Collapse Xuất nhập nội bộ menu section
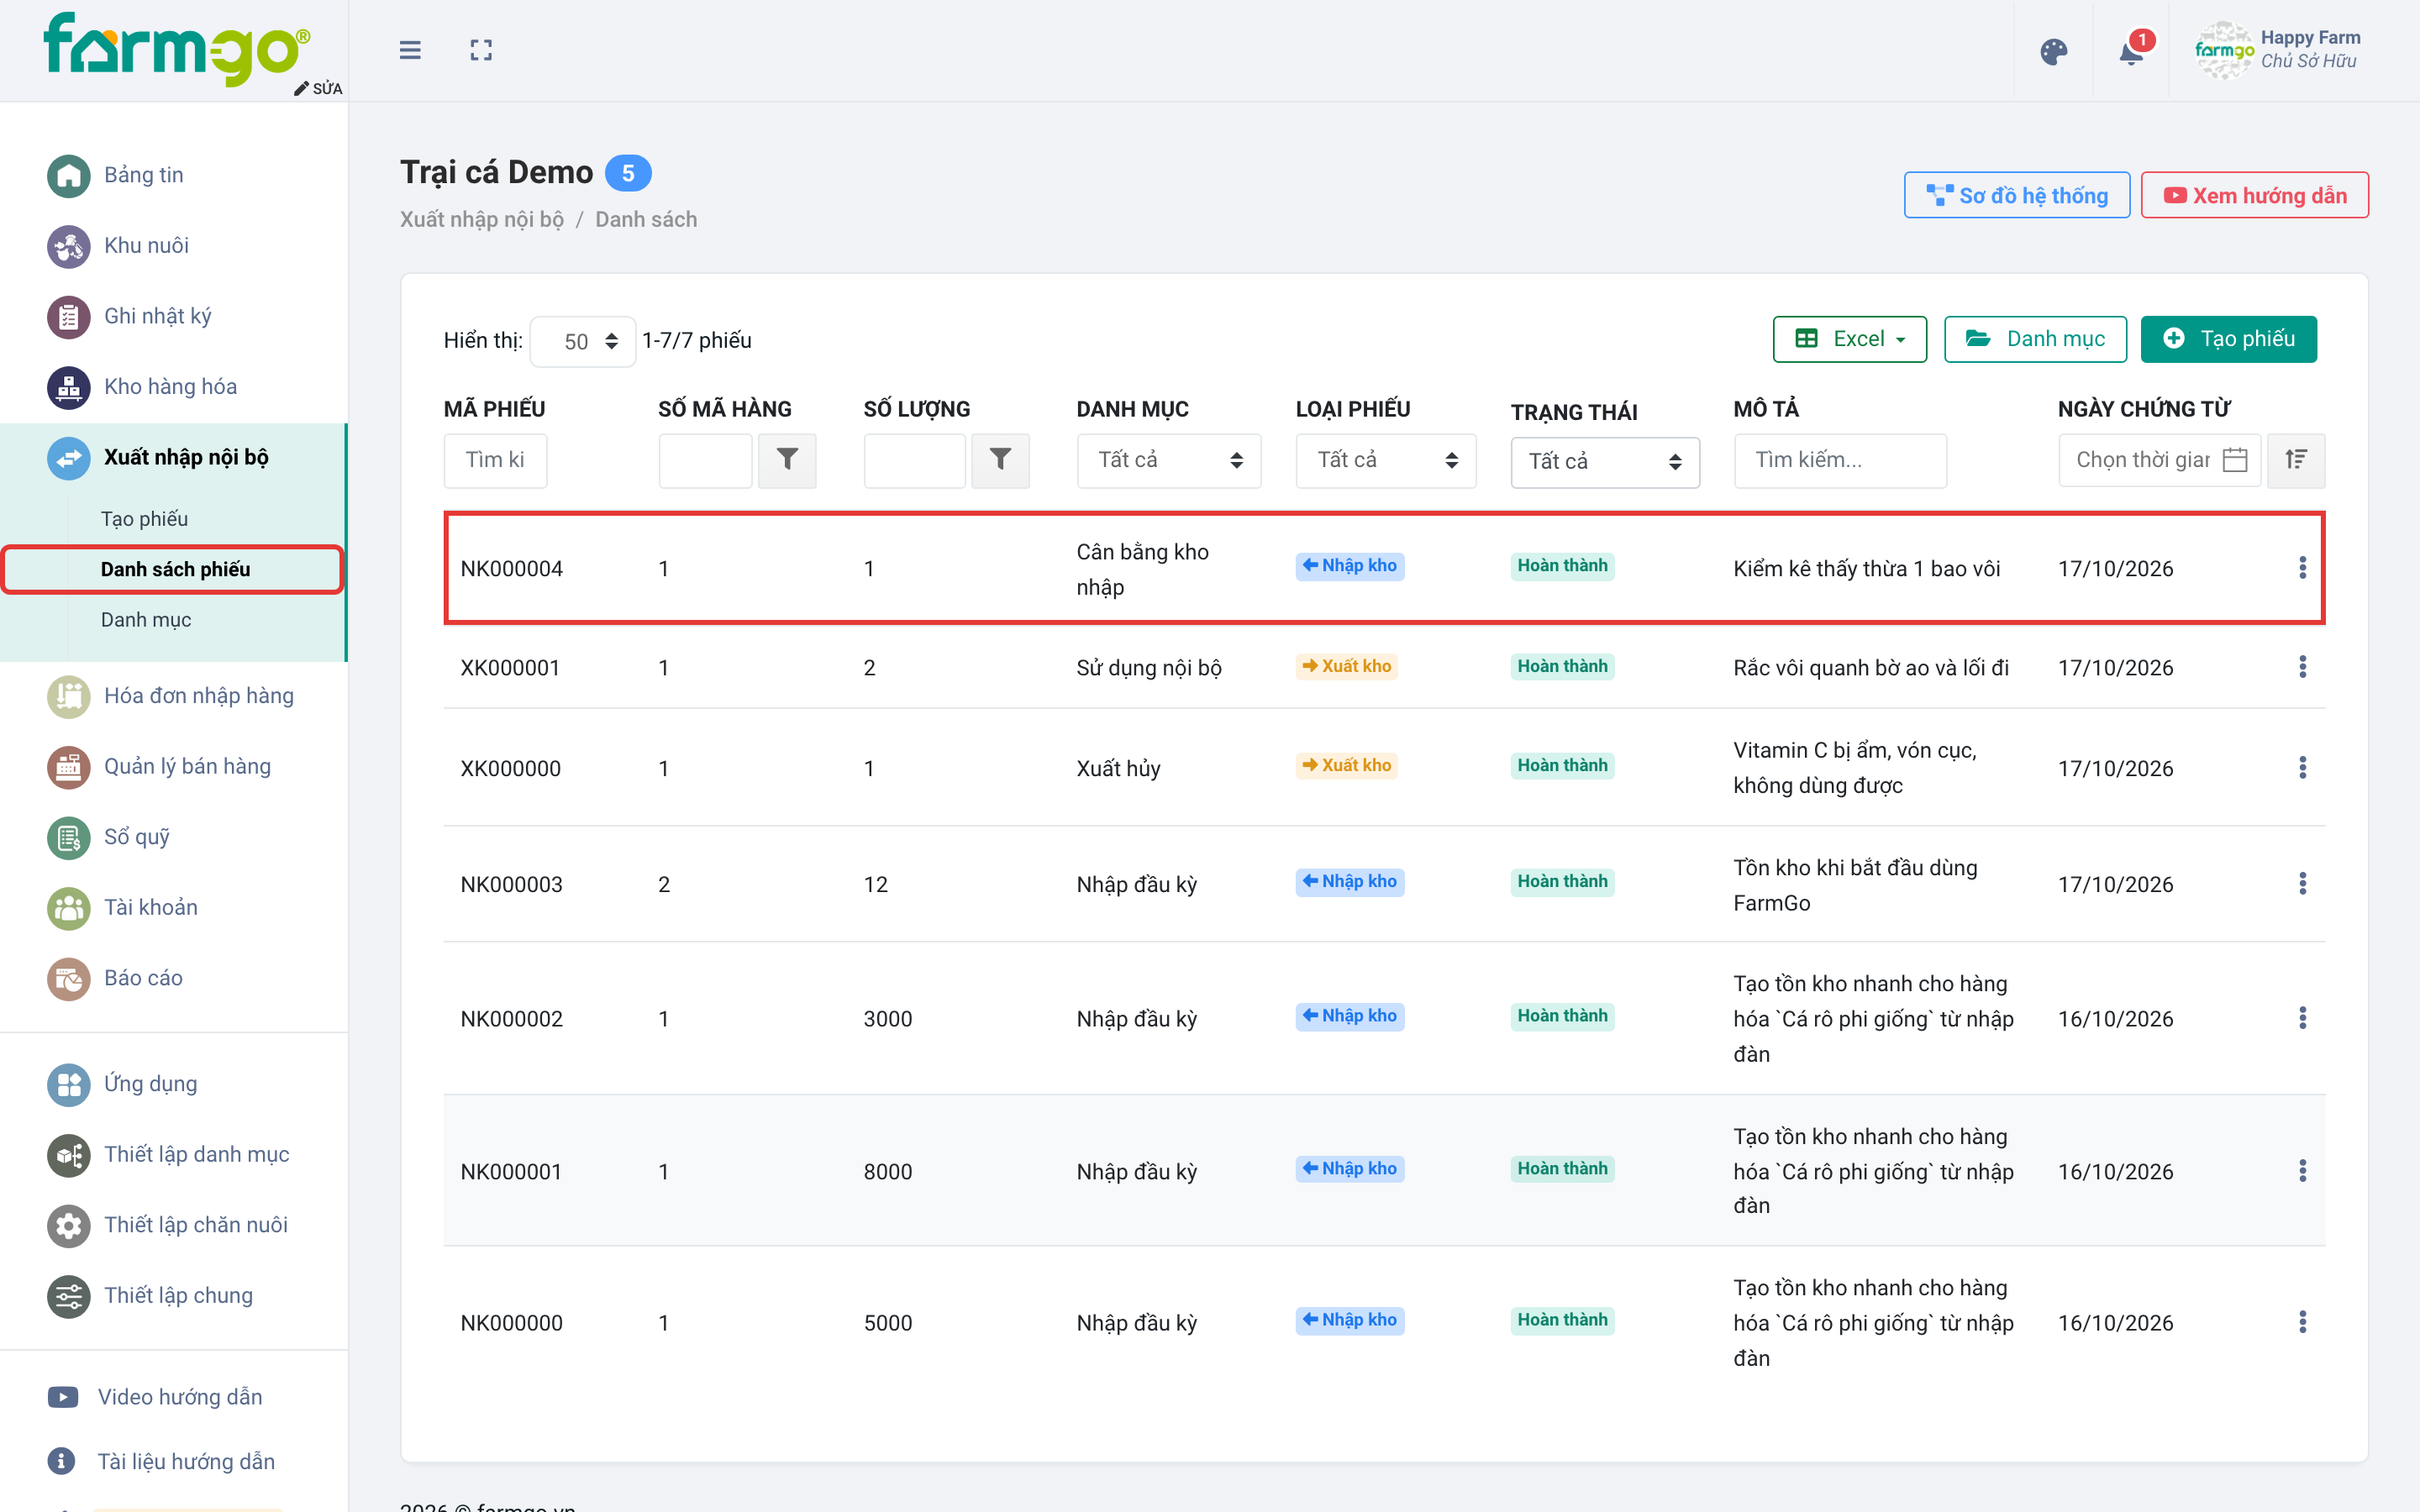This screenshot has width=2420, height=1512. point(173,458)
